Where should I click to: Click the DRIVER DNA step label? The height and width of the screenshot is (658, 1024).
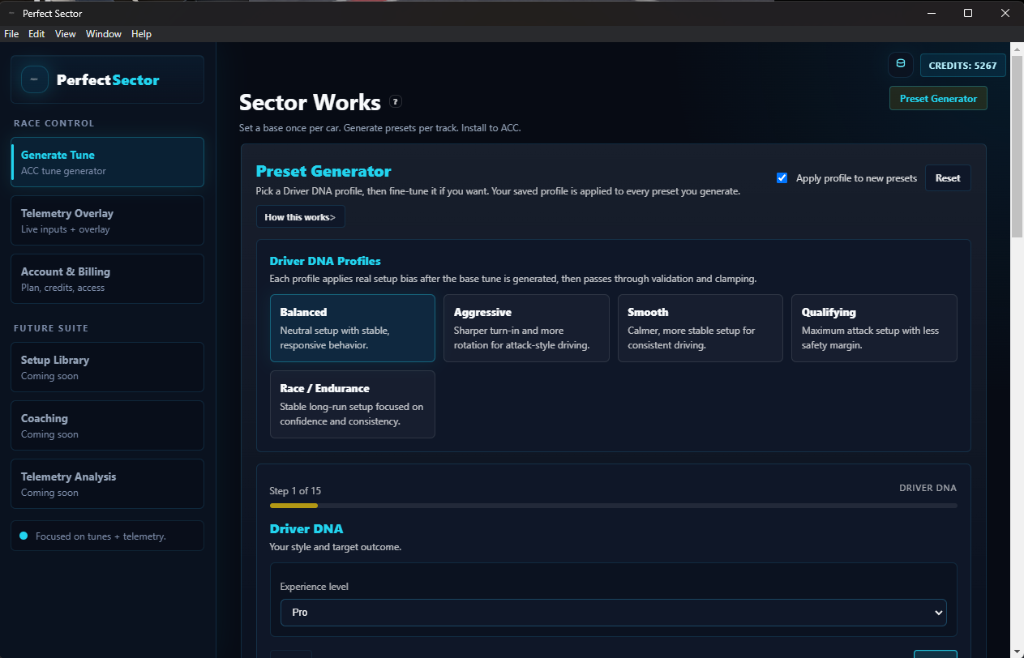(x=927, y=488)
